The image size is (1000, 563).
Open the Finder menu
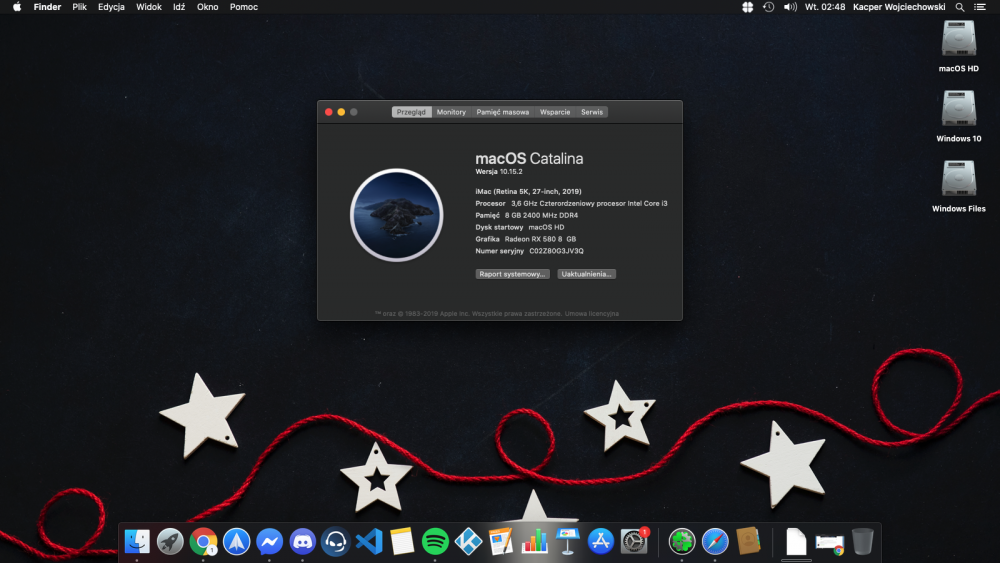47,7
